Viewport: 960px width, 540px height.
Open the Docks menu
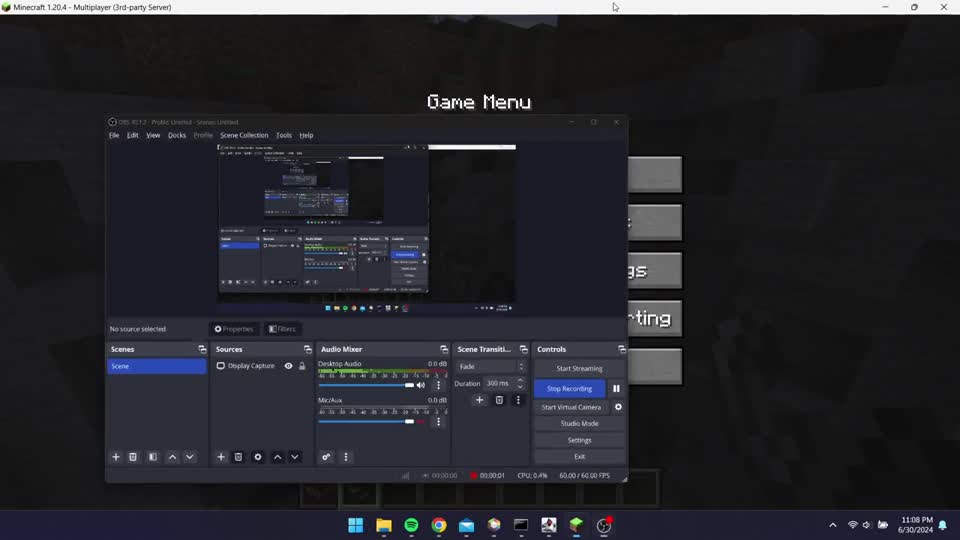click(177, 135)
